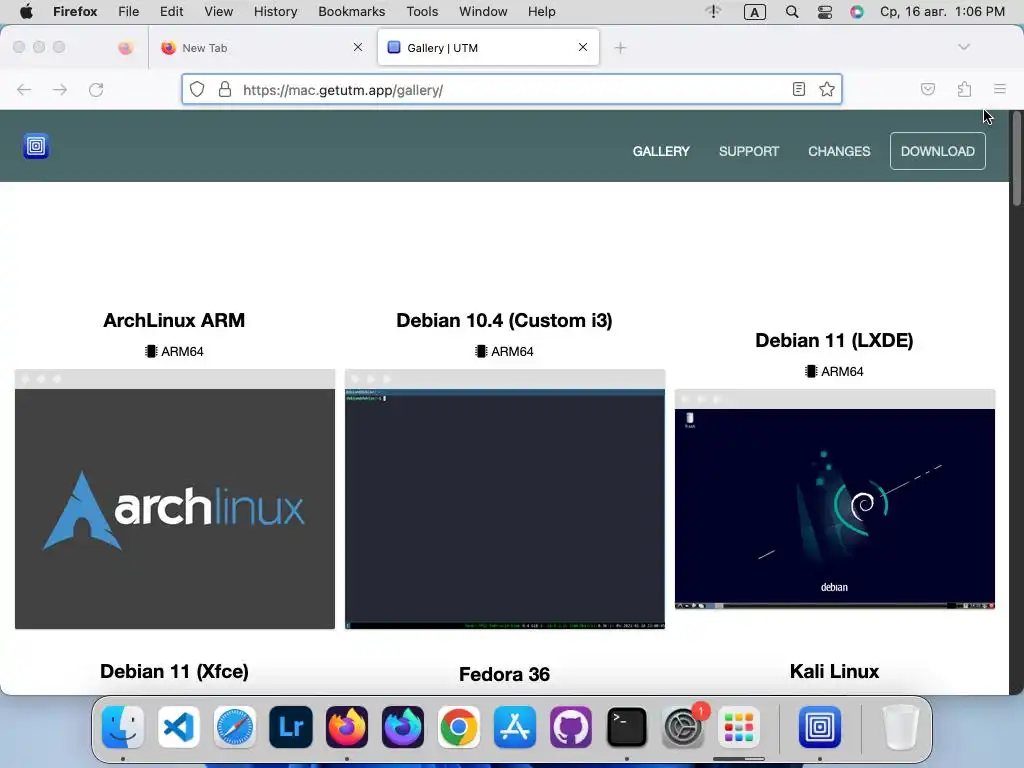The width and height of the screenshot is (1024, 768).
Task: Click the UTM logo in site header
Action: pyautogui.click(x=36, y=146)
